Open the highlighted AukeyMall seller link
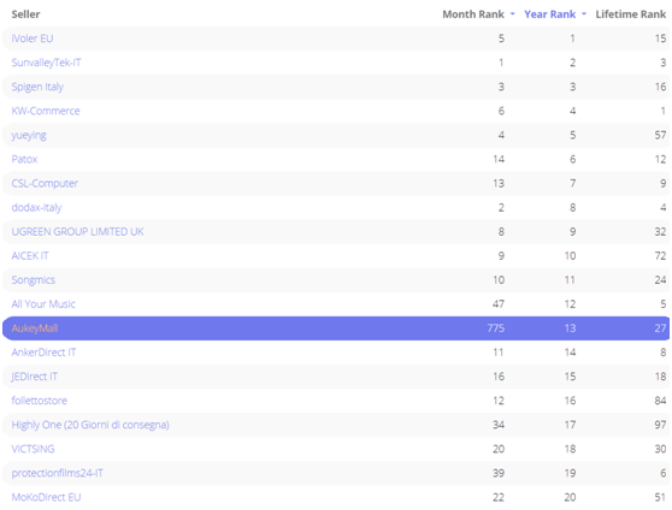Image resolution: width=672 pixels, height=510 pixels. (x=35, y=328)
